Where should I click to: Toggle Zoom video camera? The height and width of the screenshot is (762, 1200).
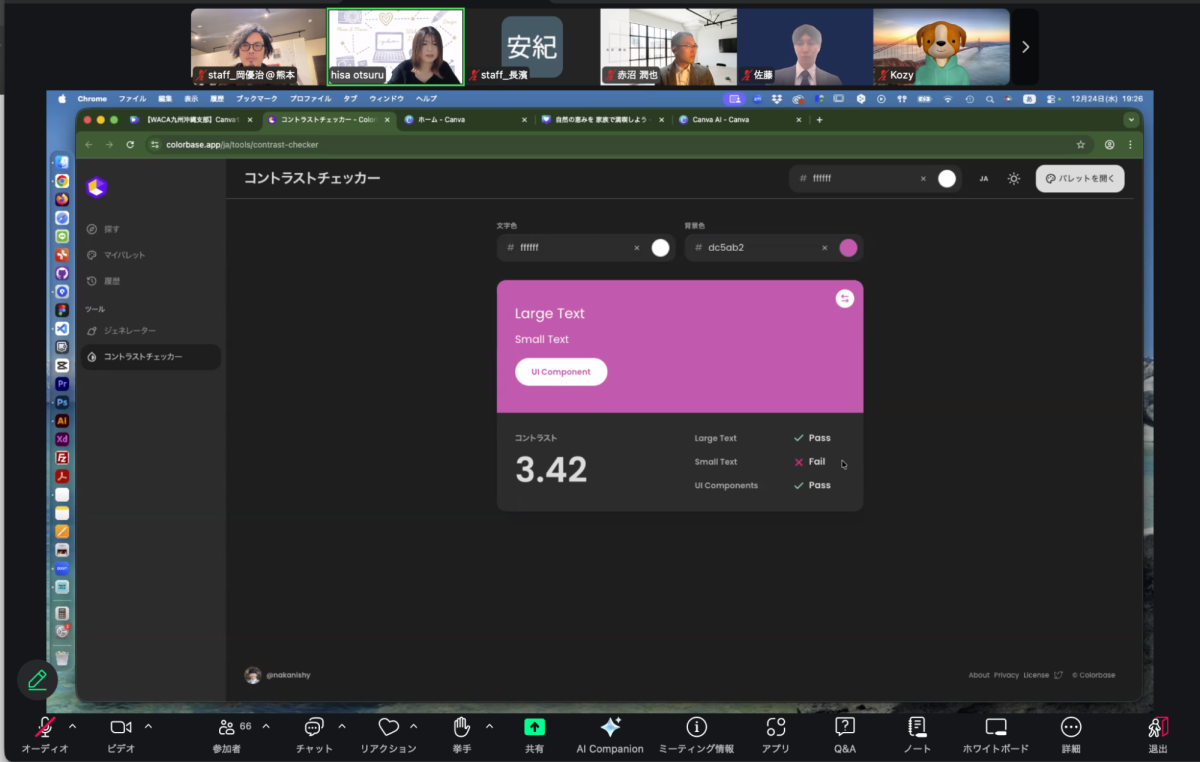coord(121,727)
